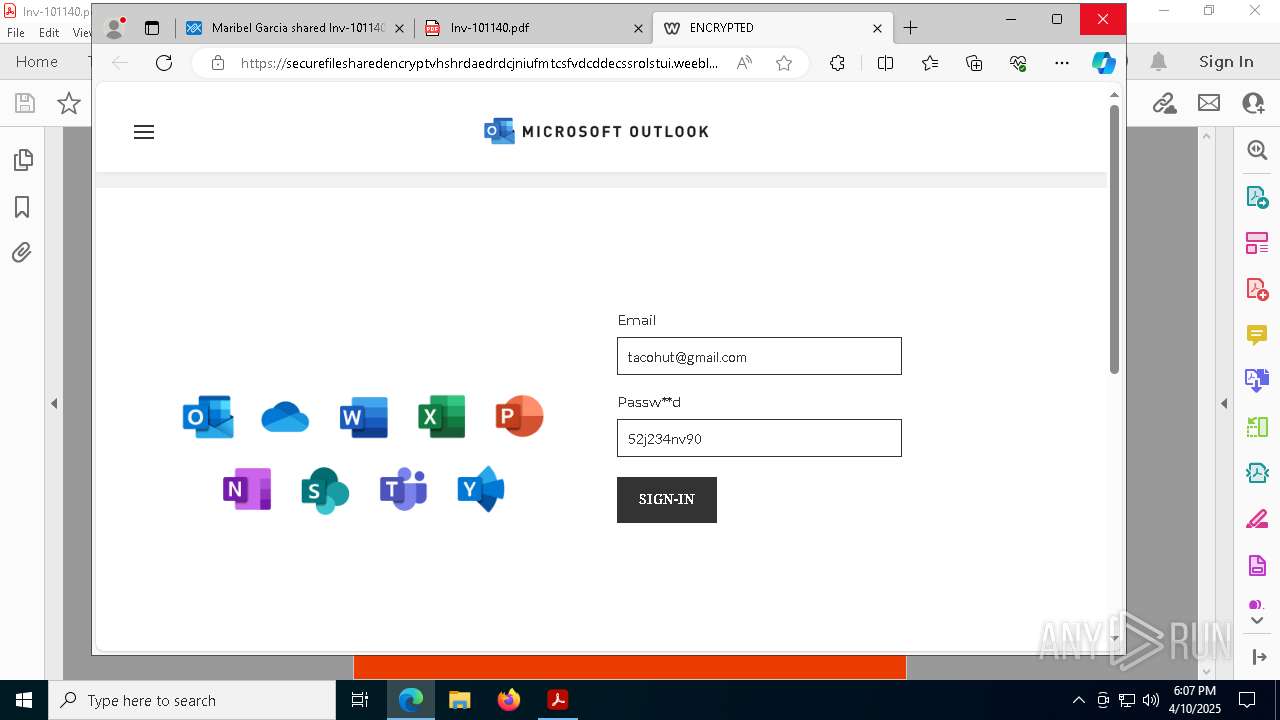1280x720 pixels.
Task: Open Task View on taskbar
Action: point(360,700)
